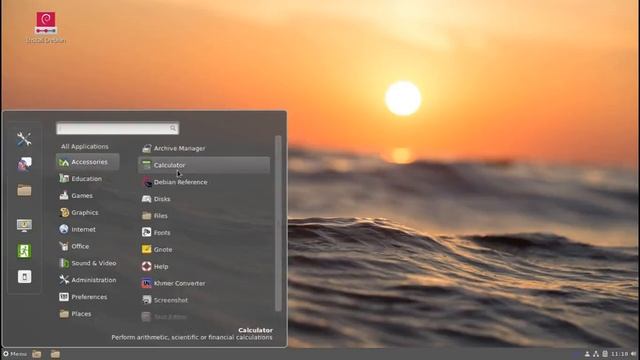Launch the Calculator application
The image size is (640, 360).
tap(204, 165)
